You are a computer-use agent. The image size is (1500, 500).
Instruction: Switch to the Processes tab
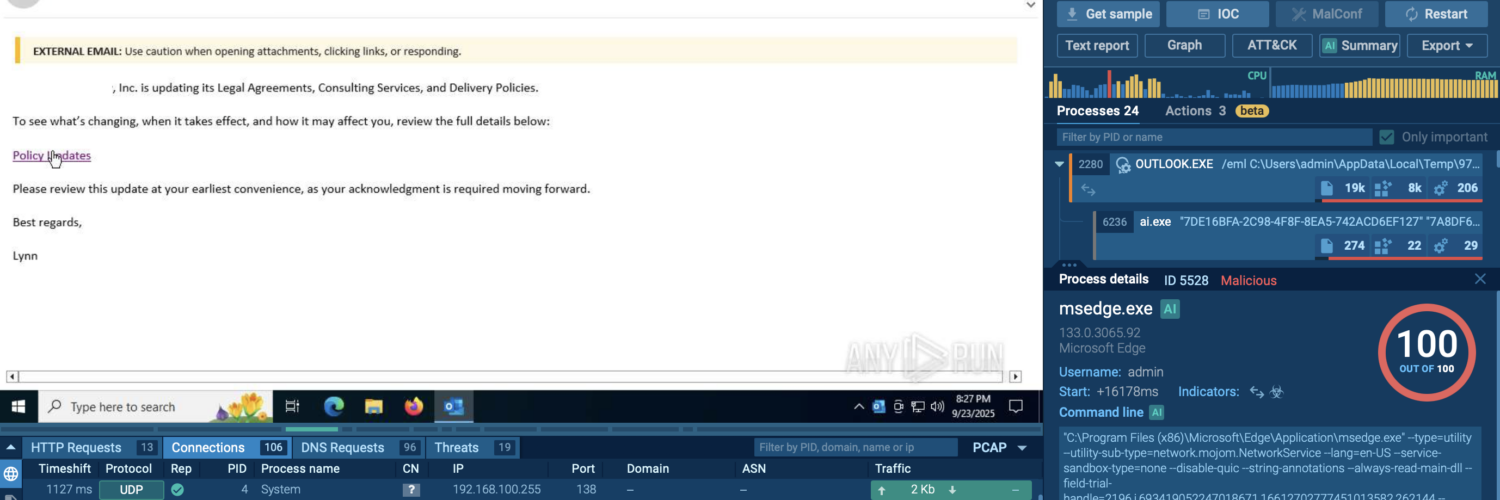1098,111
